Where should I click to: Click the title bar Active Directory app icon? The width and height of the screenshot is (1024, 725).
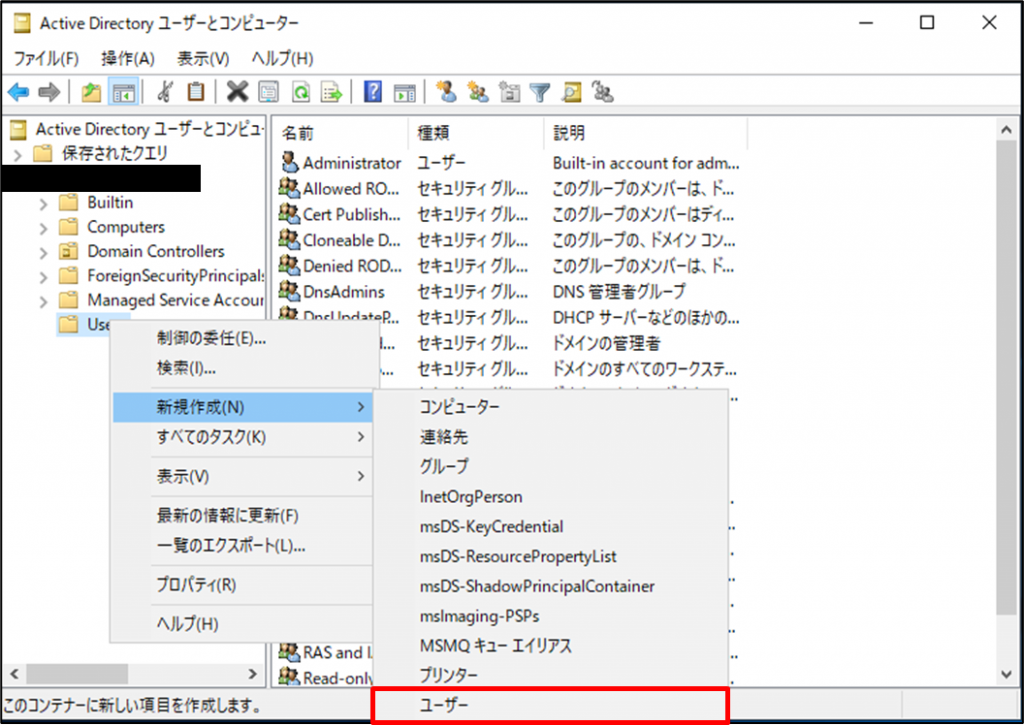pos(23,24)
